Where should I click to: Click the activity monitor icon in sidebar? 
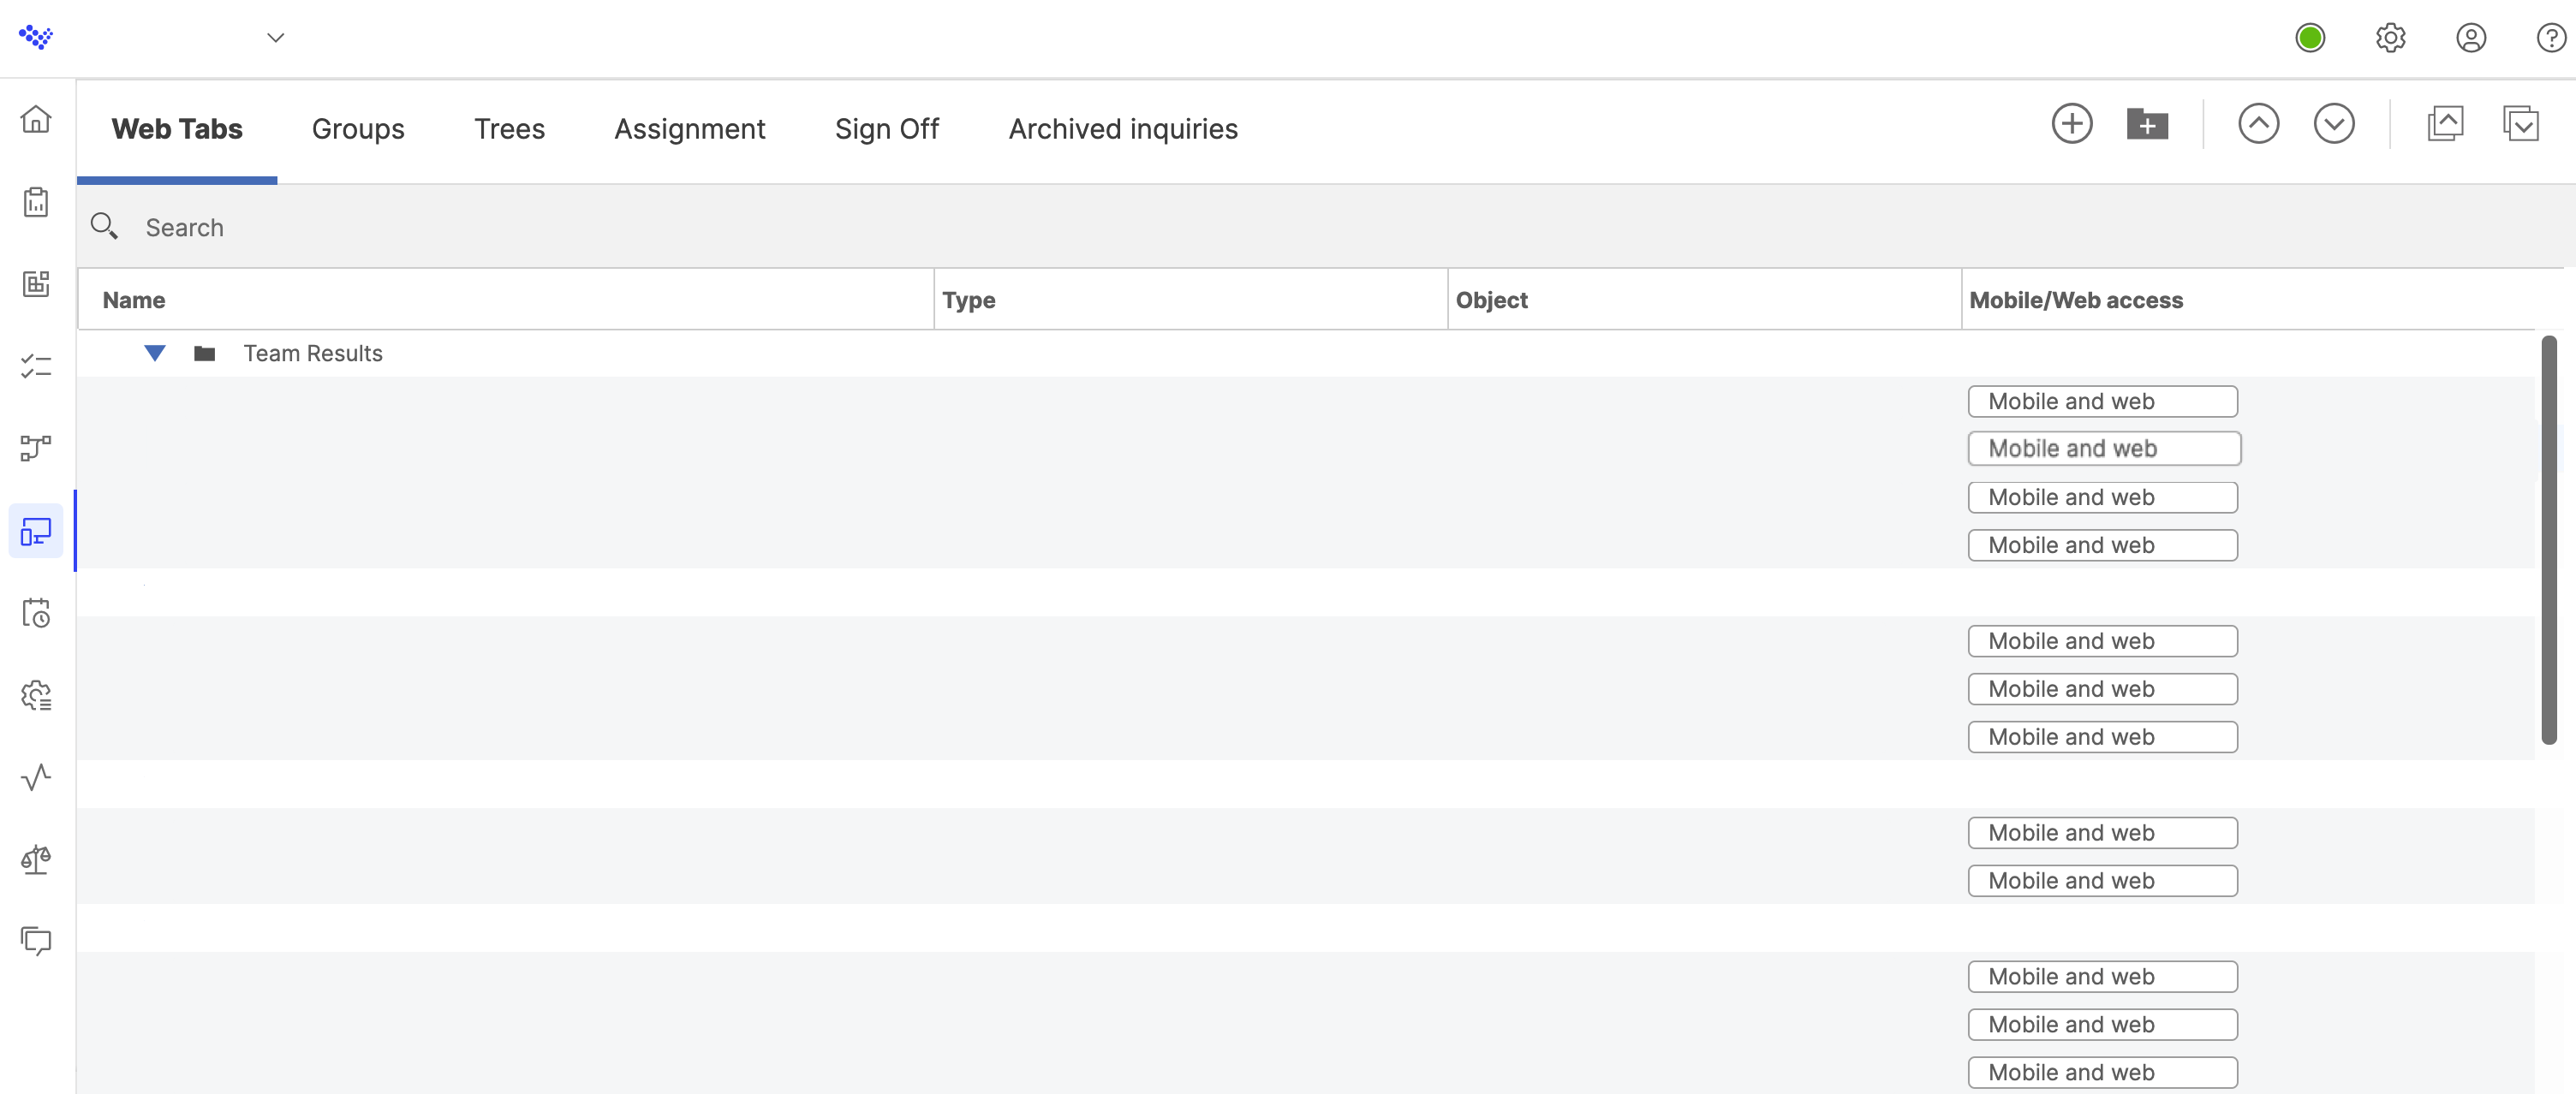pos(37,779)
